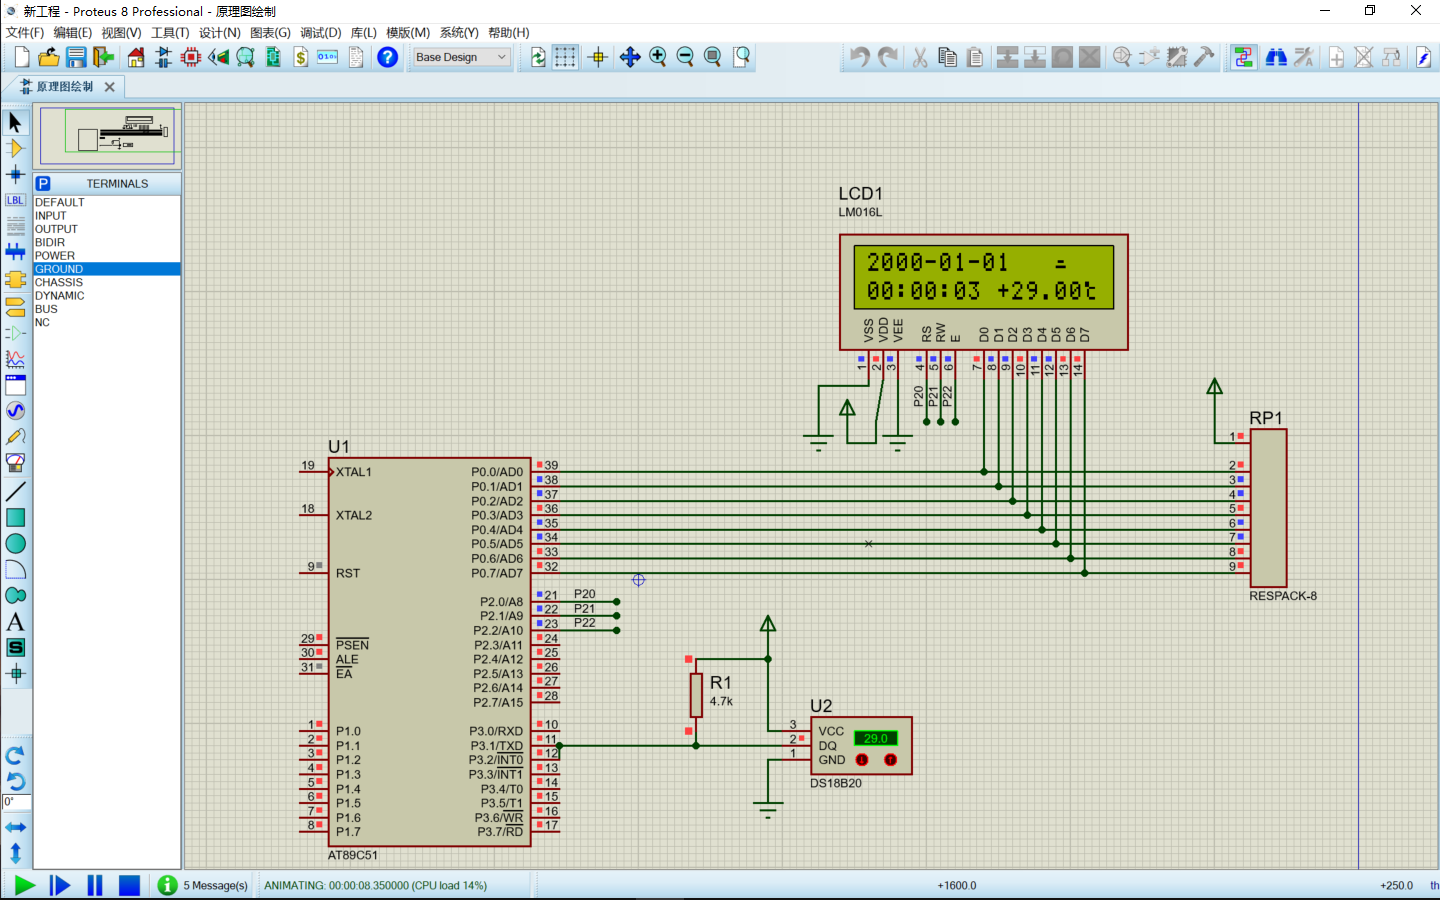This screenshot has width=1440, height=900.
Task: Click the Zoom Out magnifier
Action: pyautogui.click(x=685, y=57)
